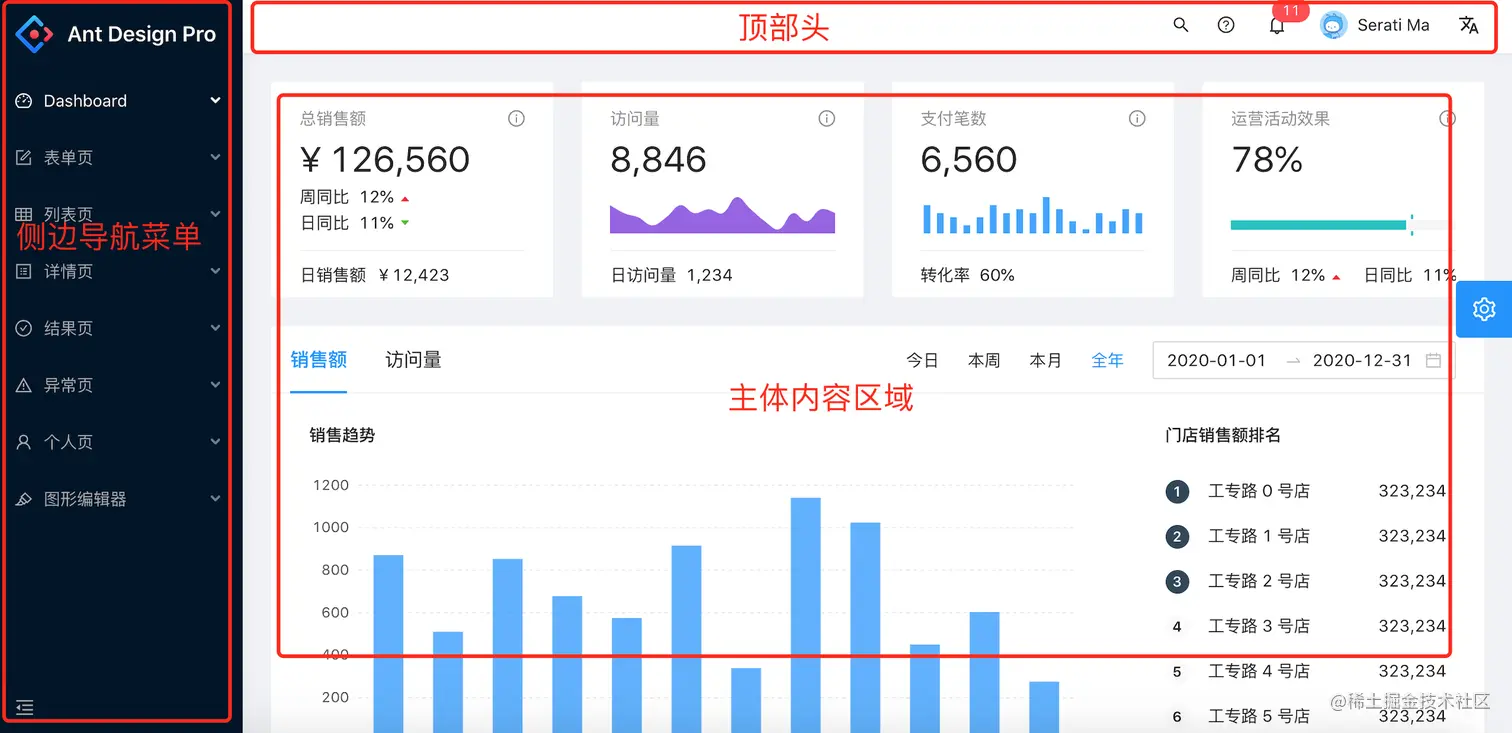
Task: Expand the Dashboard menu chevron
Action: coord(215,100)
